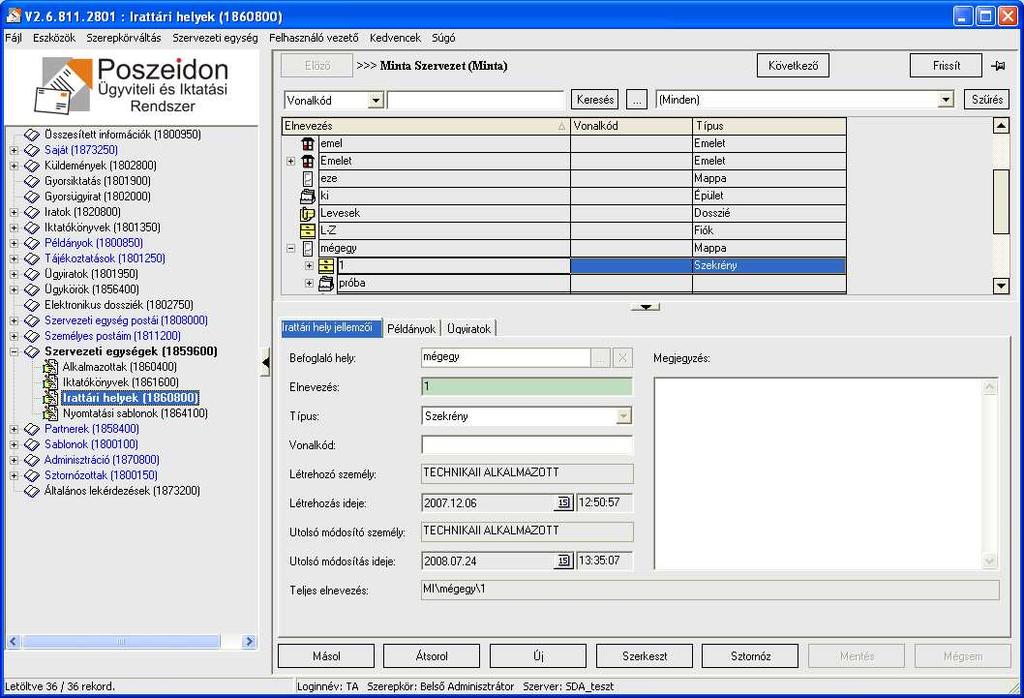Image resolution: width=1024 pixels, height=698 pixels.
Task: Click the próba row icon
Action: [326, 283]
